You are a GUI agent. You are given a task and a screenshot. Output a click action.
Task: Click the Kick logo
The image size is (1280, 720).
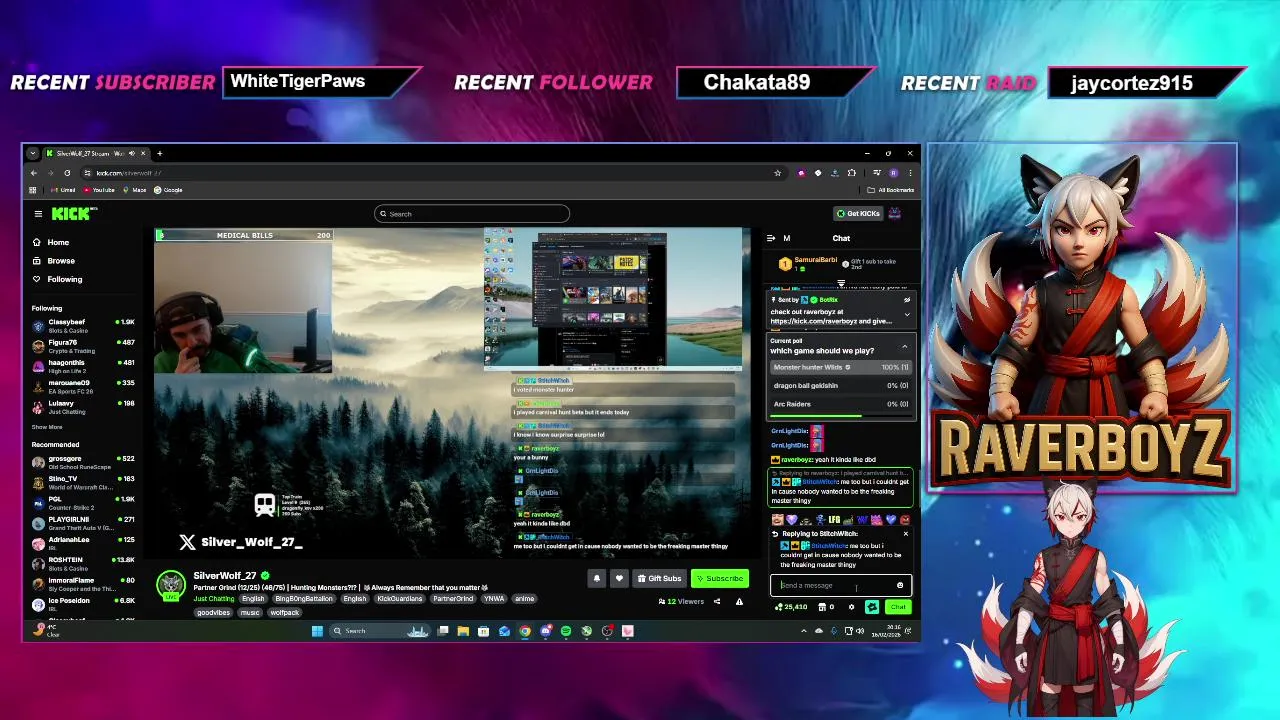(74, 213)
